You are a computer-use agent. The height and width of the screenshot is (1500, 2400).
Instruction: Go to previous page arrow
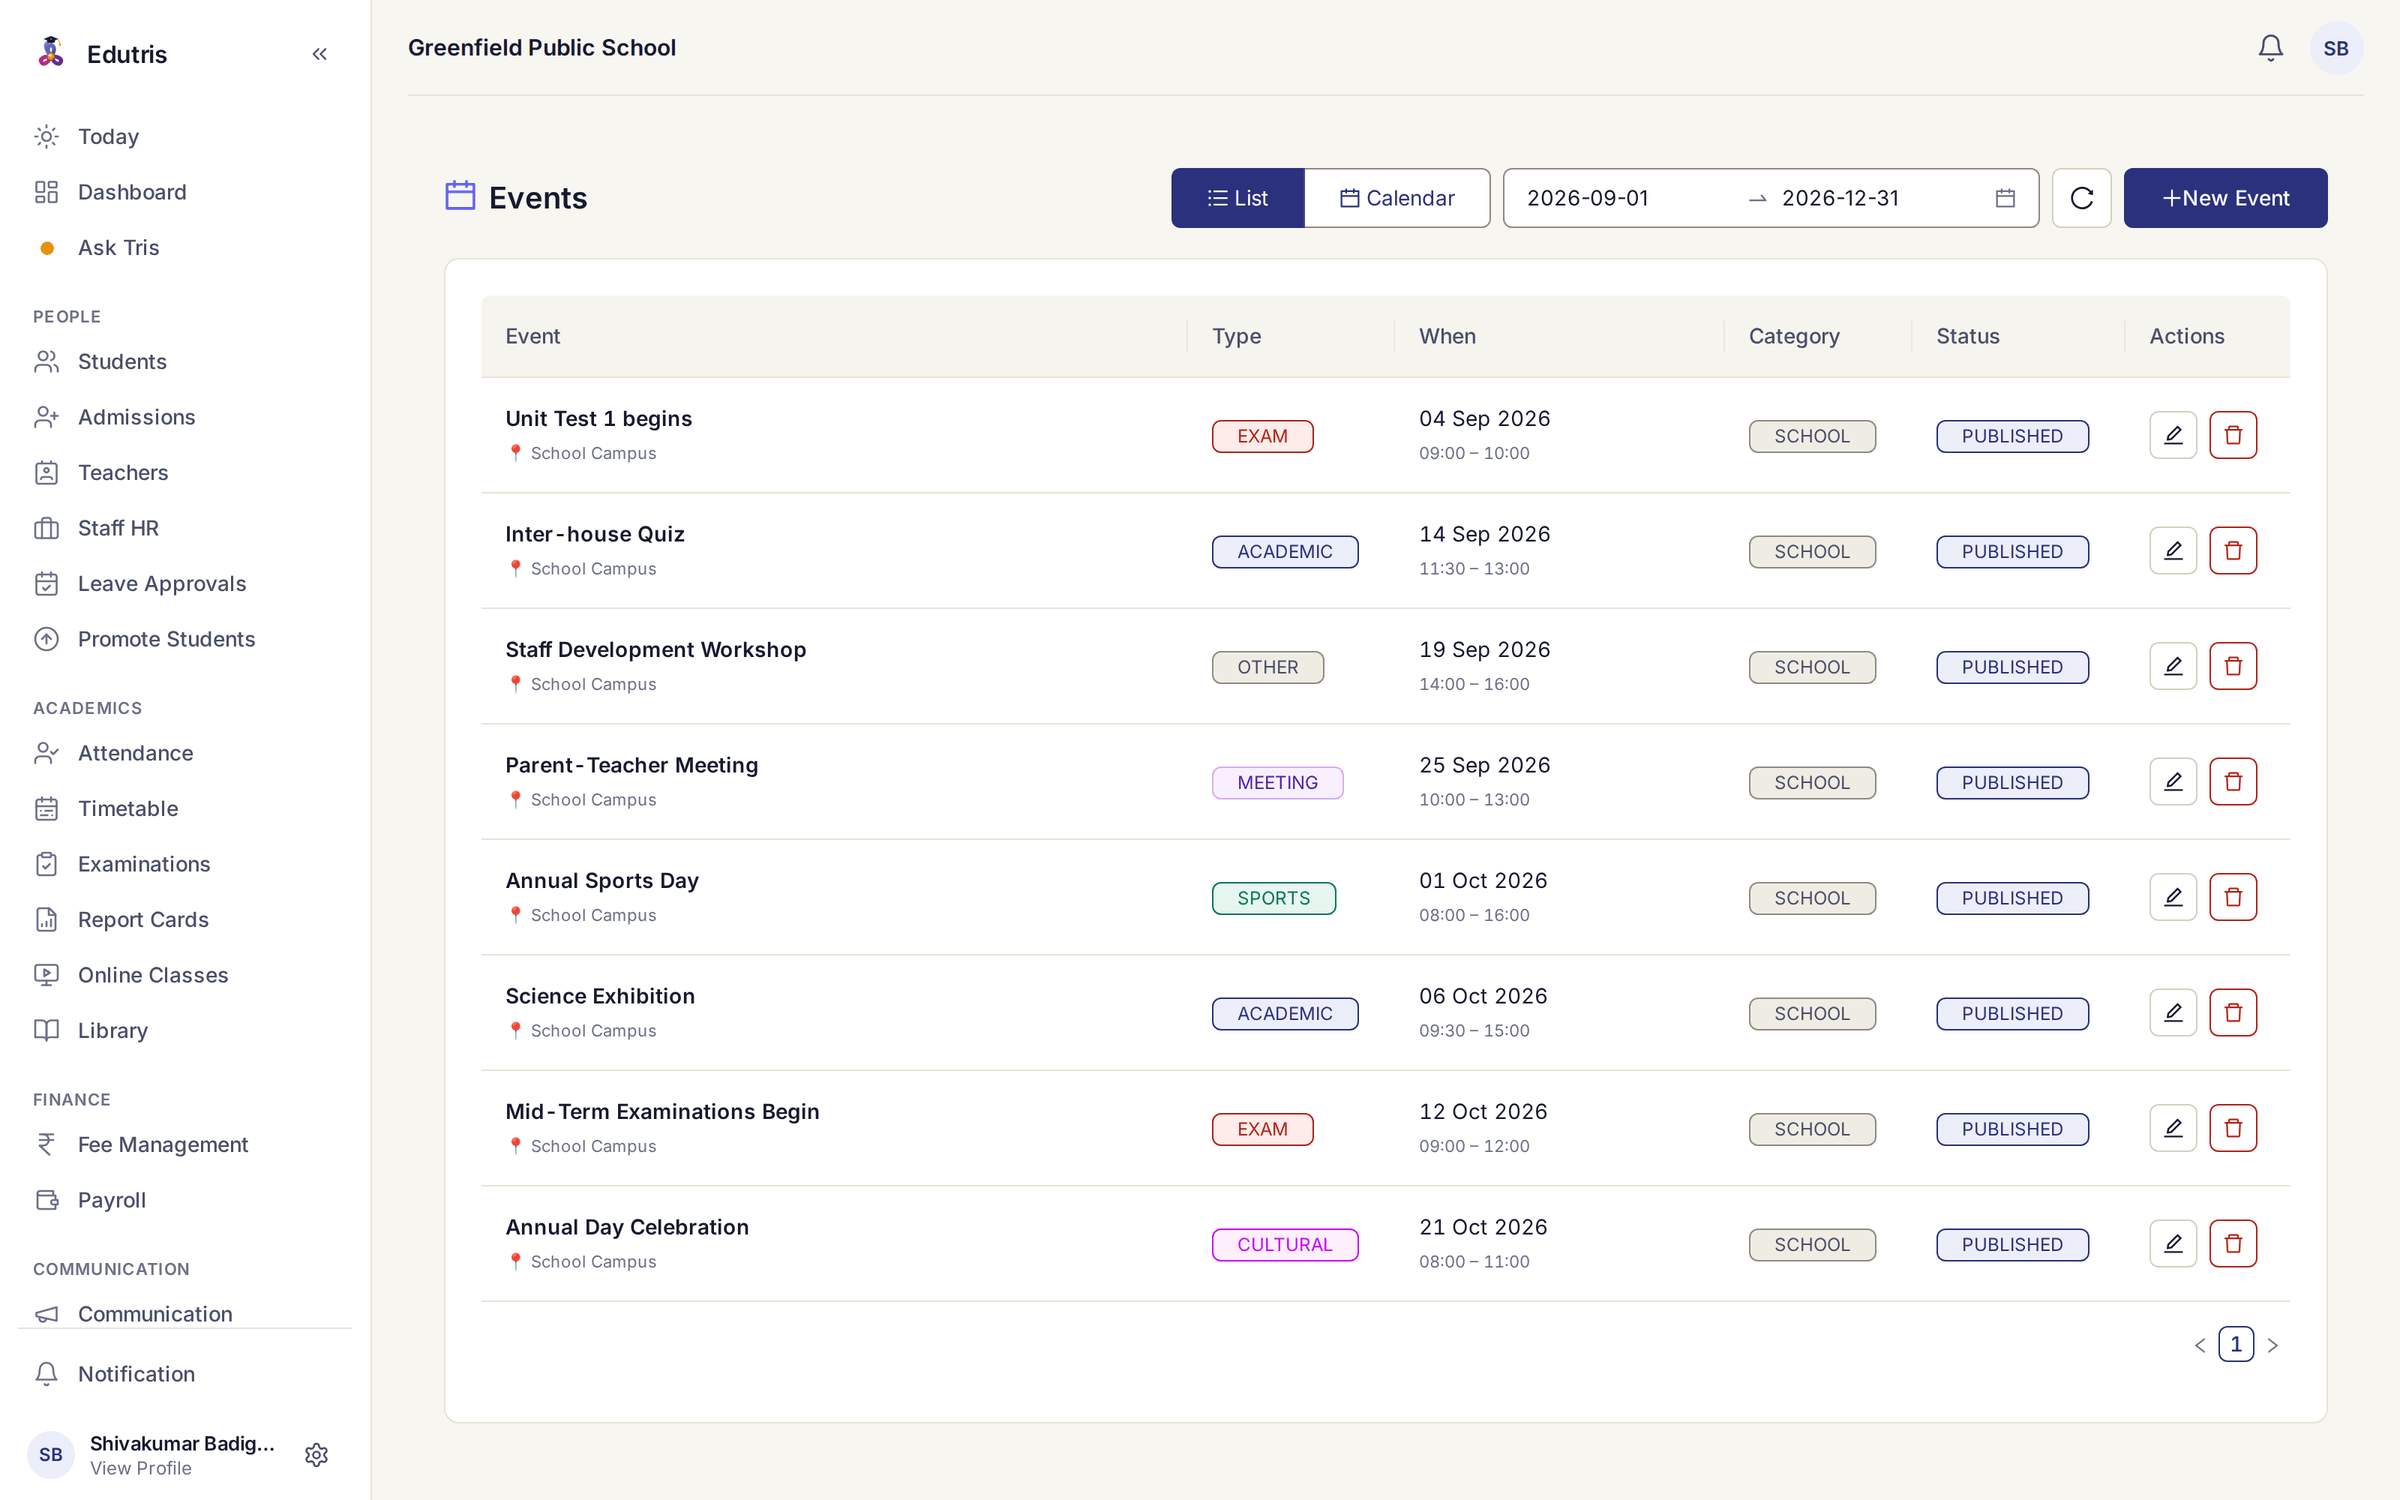tap(2200, 1345)
